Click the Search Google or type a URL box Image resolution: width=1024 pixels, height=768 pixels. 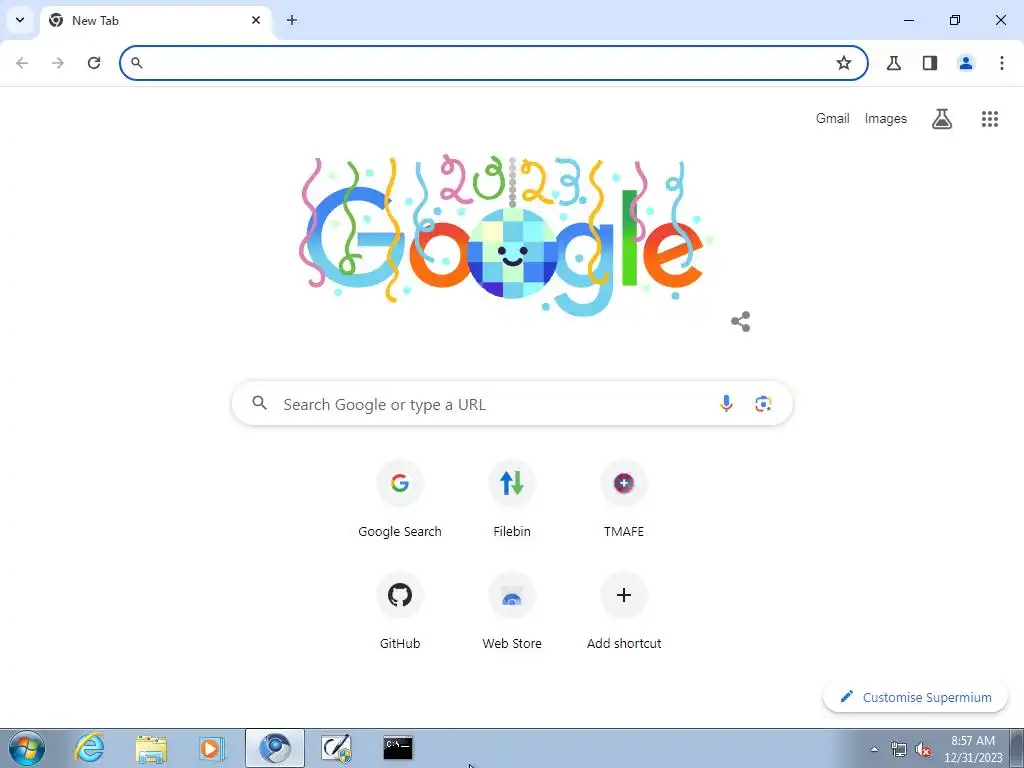[x=513, y=404]
